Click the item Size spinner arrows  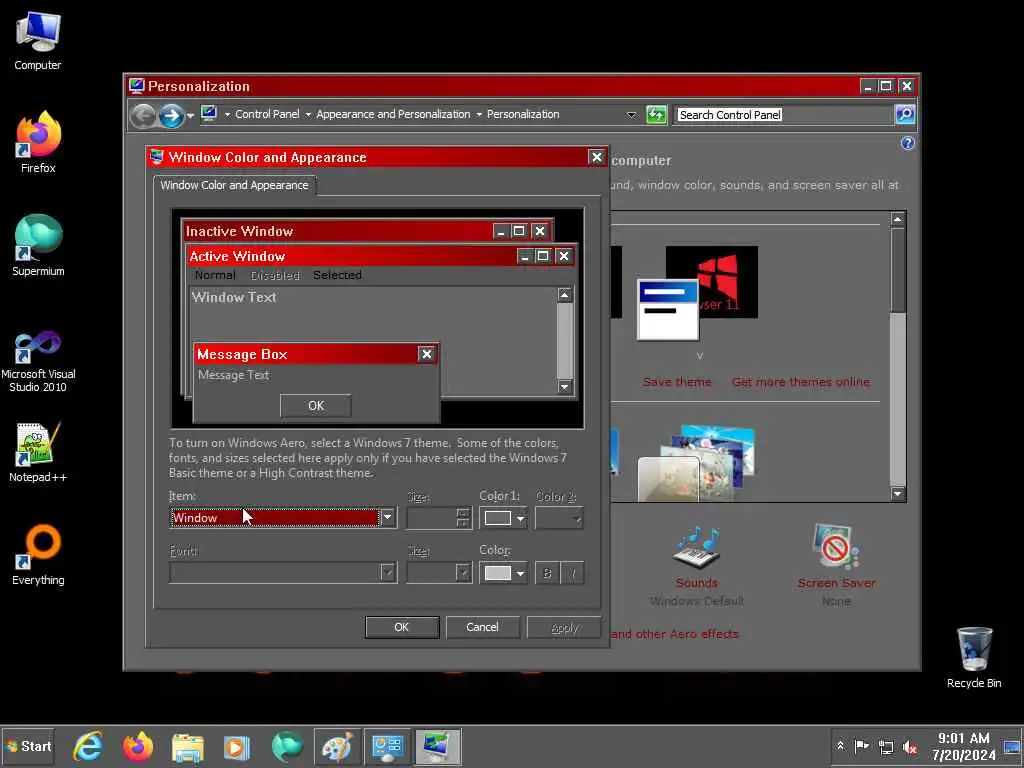463,518
